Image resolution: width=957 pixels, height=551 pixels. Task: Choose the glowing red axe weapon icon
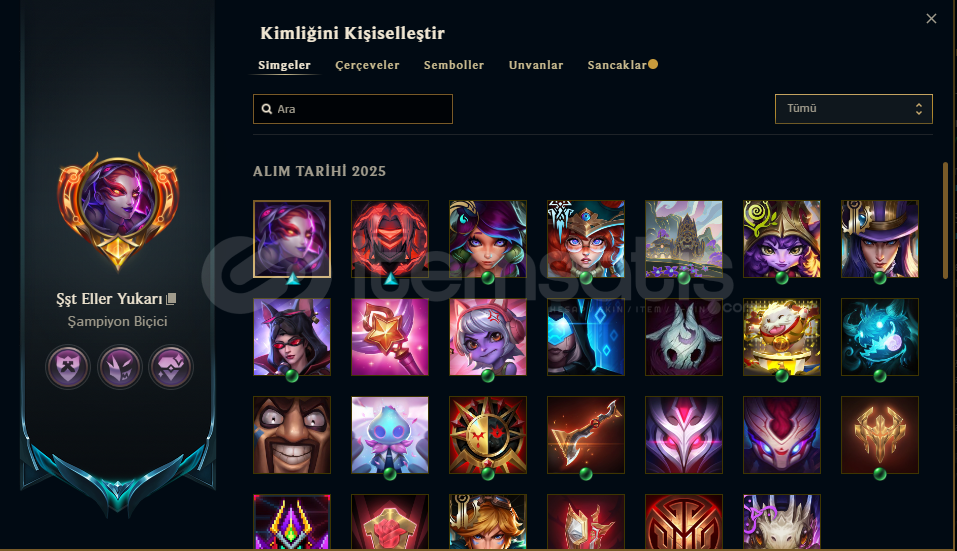(585, 435)
